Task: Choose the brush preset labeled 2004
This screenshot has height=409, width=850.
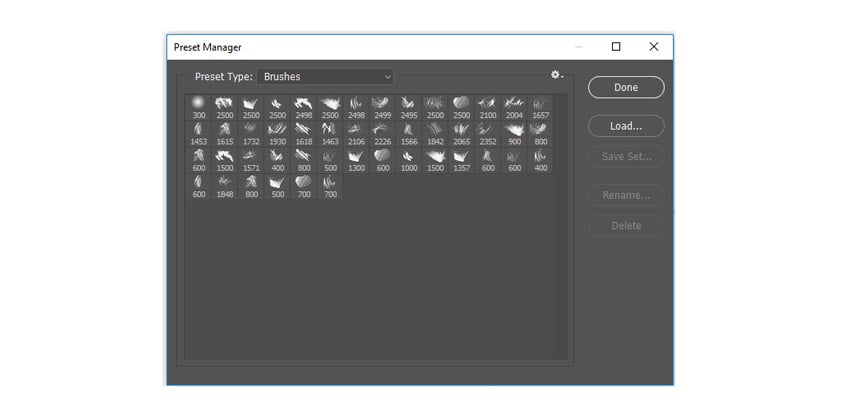Action: tap(514, 107)
